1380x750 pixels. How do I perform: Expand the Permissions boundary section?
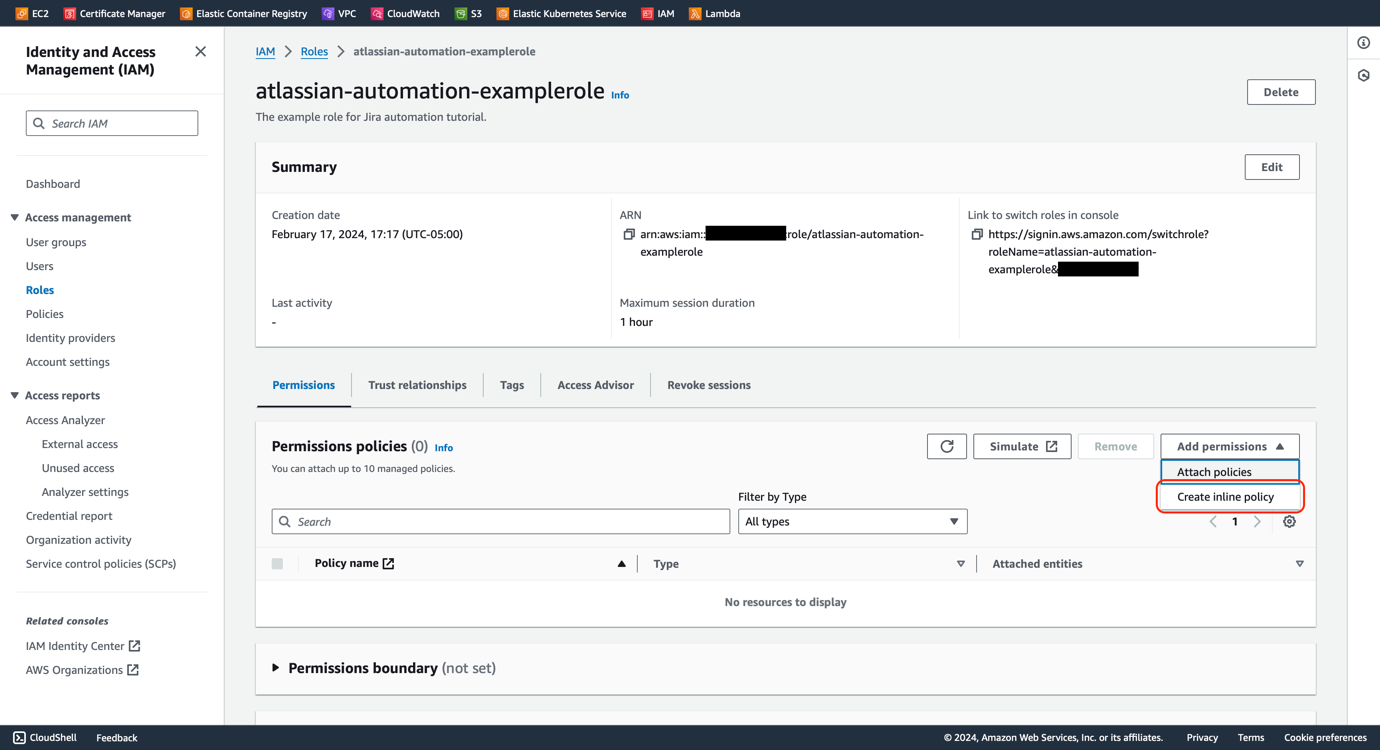coord(275,668)
